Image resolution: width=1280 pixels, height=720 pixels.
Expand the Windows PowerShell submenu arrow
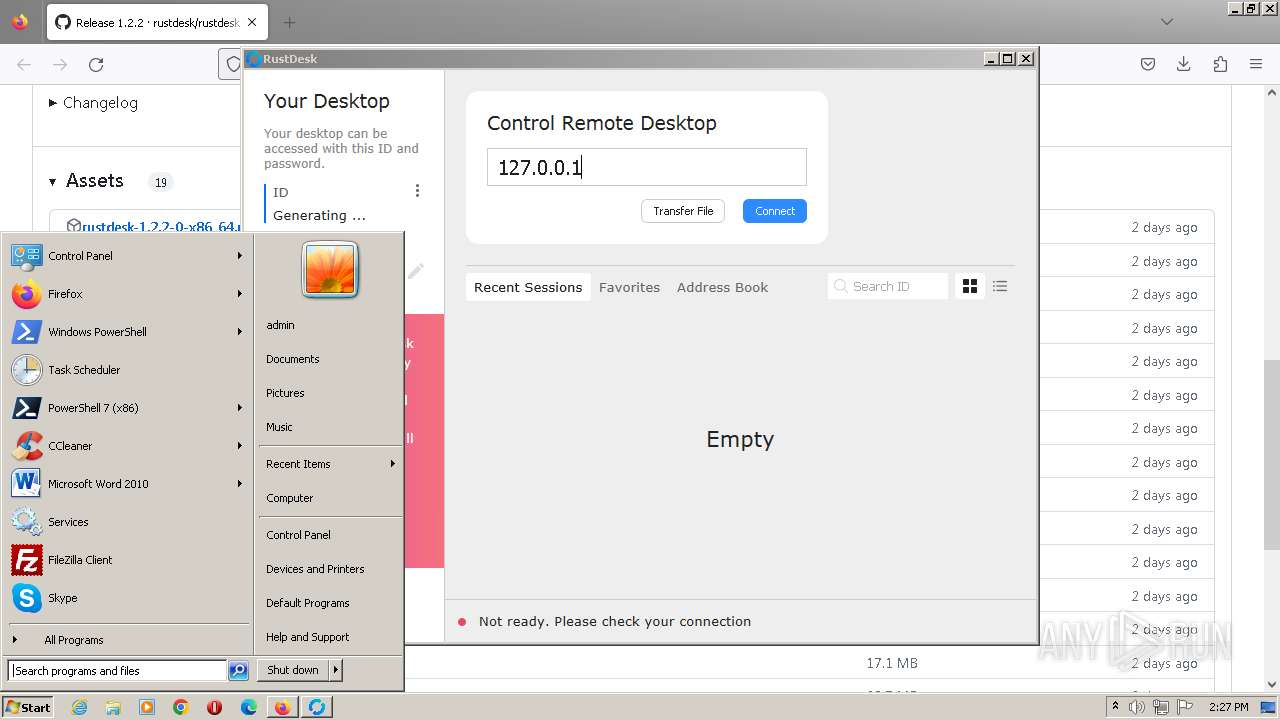[240, 332]
